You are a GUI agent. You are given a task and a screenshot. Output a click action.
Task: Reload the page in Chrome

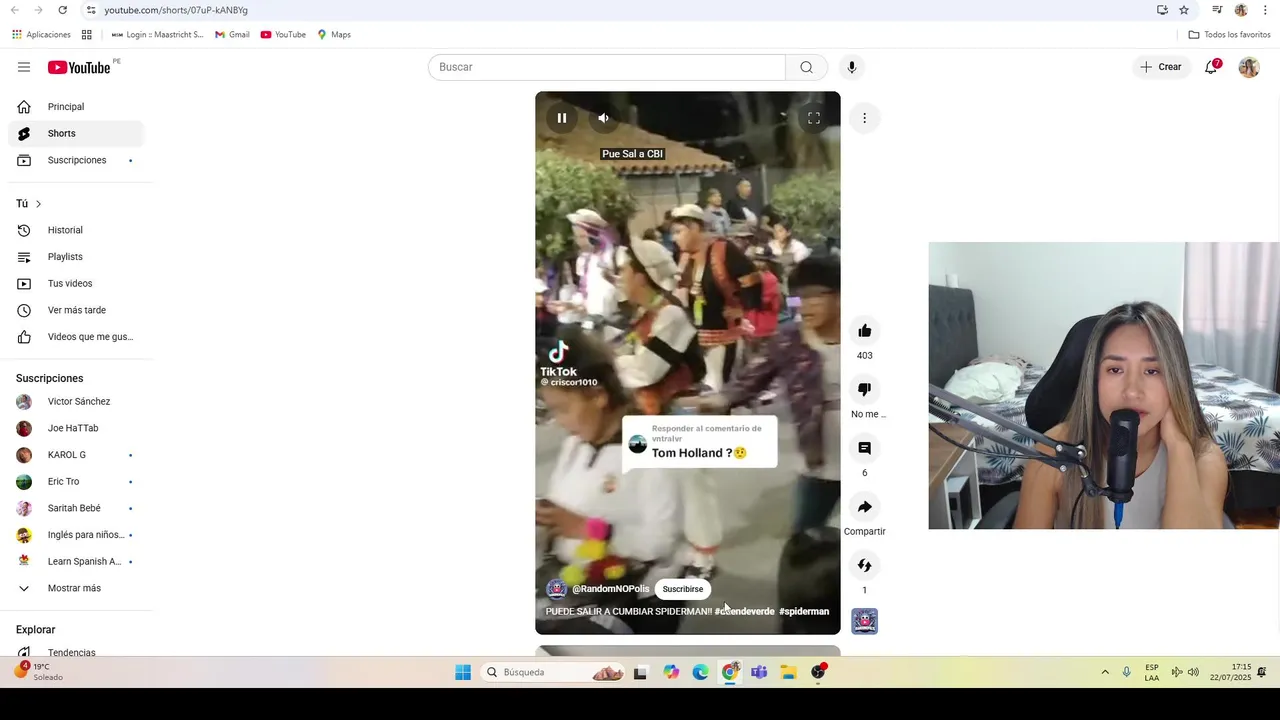(62, 10)
